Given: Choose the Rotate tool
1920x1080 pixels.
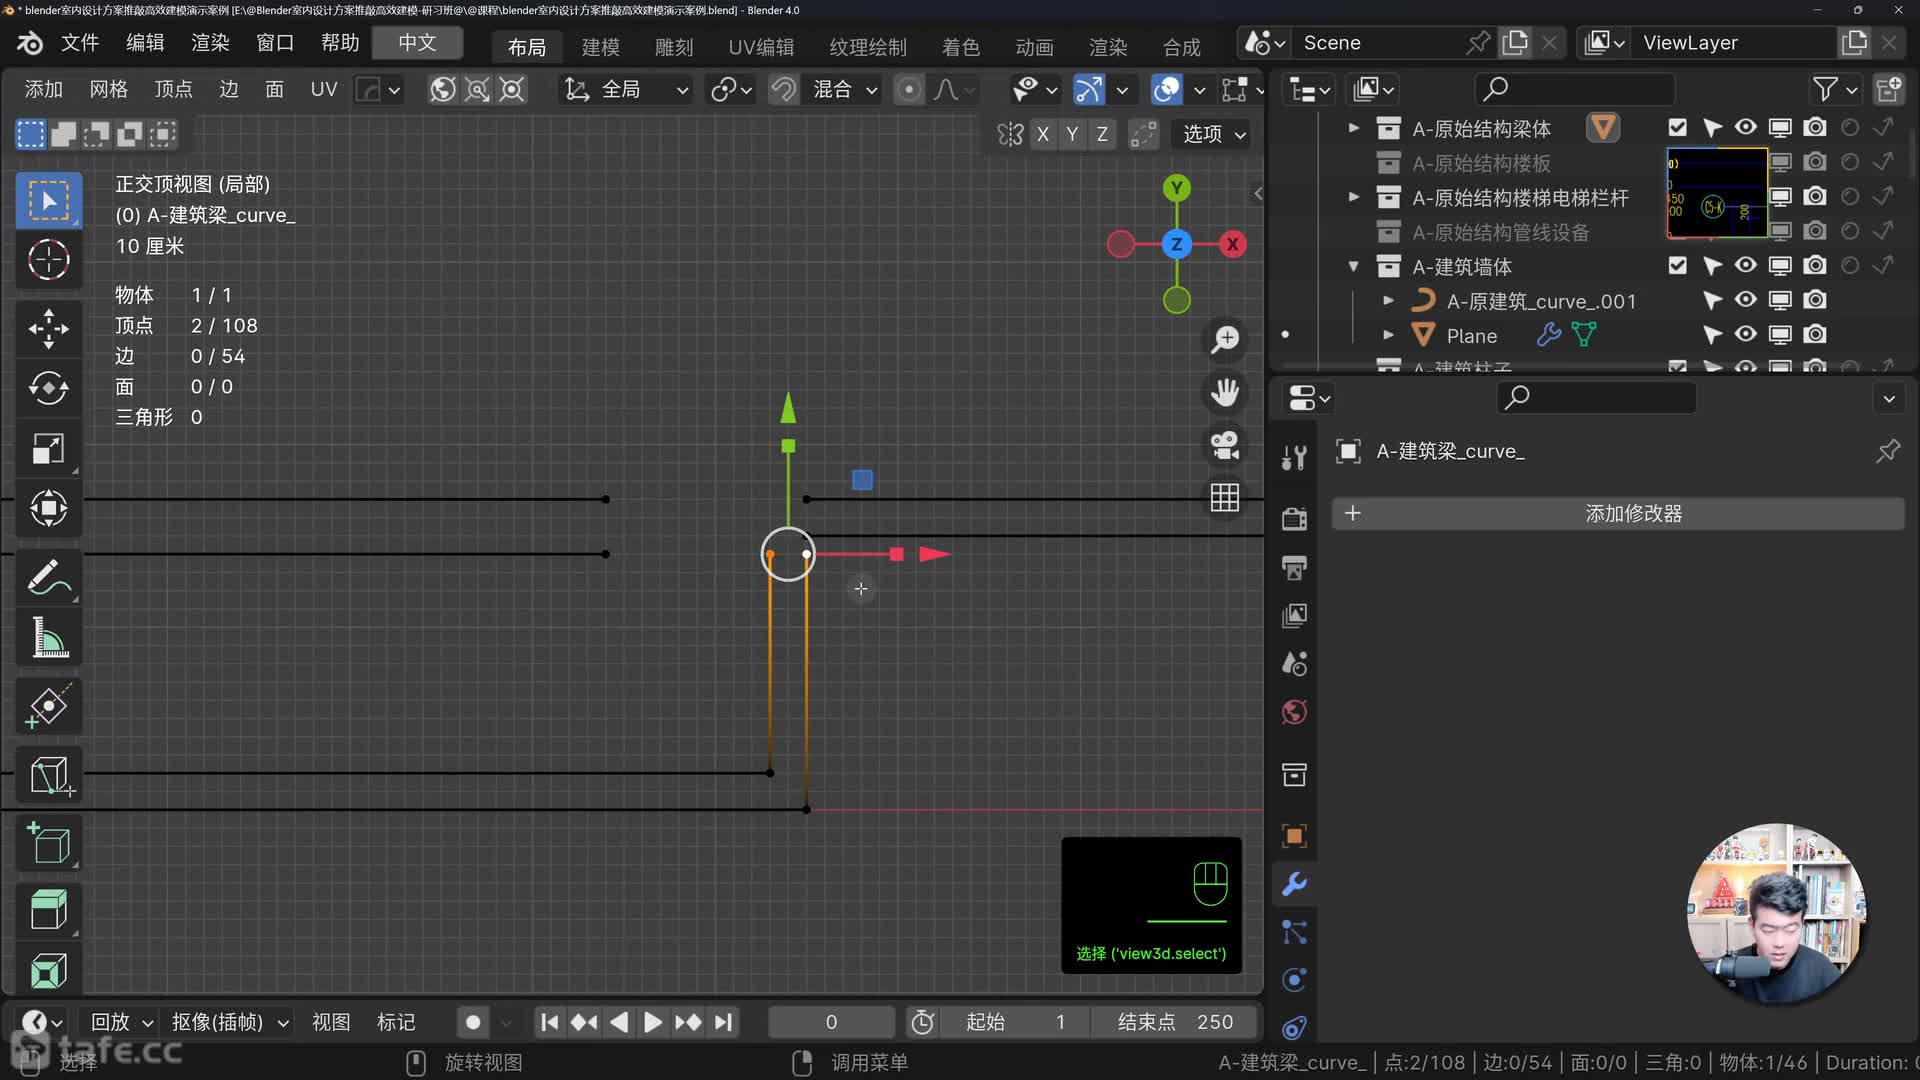Looking at the screenshot, I should coord(48,388).
